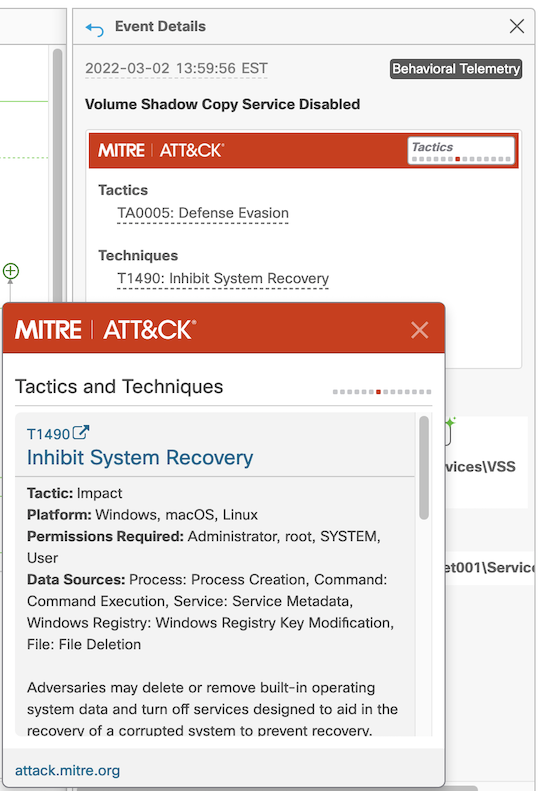Open the T1490 external link icon
Viewport: 544px width, 791px height.
coord(81,432)
